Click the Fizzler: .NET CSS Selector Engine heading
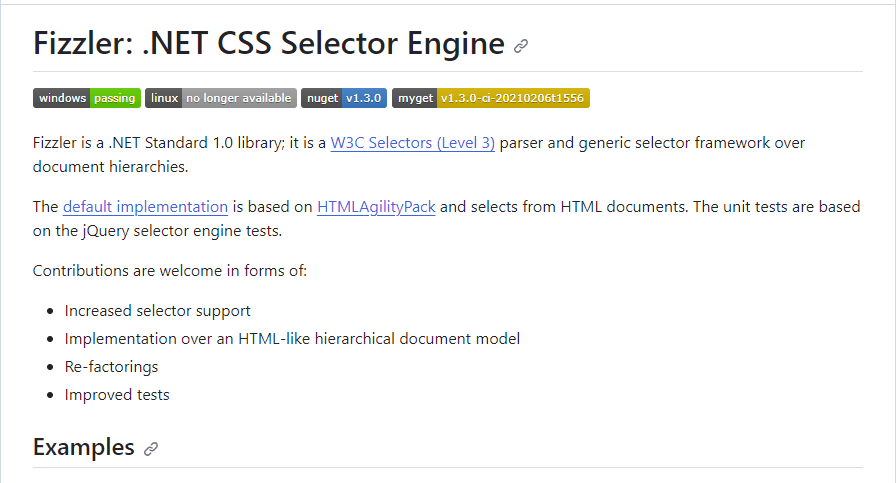Screen dimensions: 896x483 pos(269,43)
